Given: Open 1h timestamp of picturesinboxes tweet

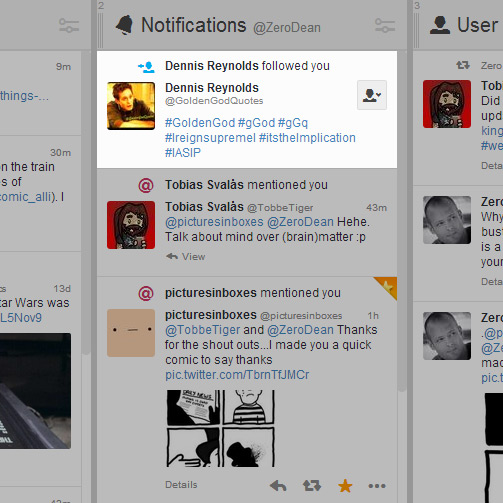Looking at the screenshot, I should click(373, 316).
